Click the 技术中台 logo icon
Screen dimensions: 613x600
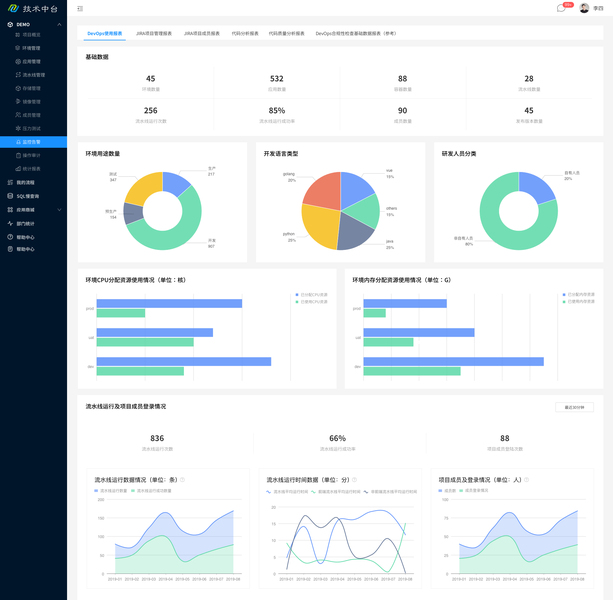pos(13,8)
